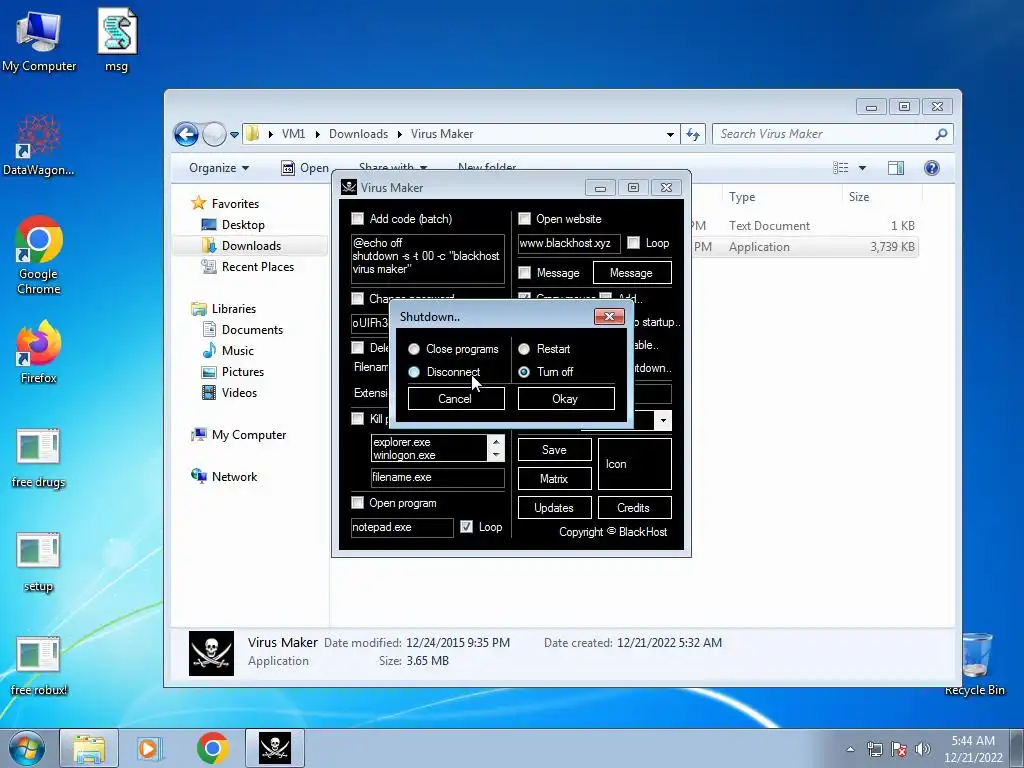Screen dimensions: 1024x768
Task: Open the Chrome taskbar icon
Action: 212,748
